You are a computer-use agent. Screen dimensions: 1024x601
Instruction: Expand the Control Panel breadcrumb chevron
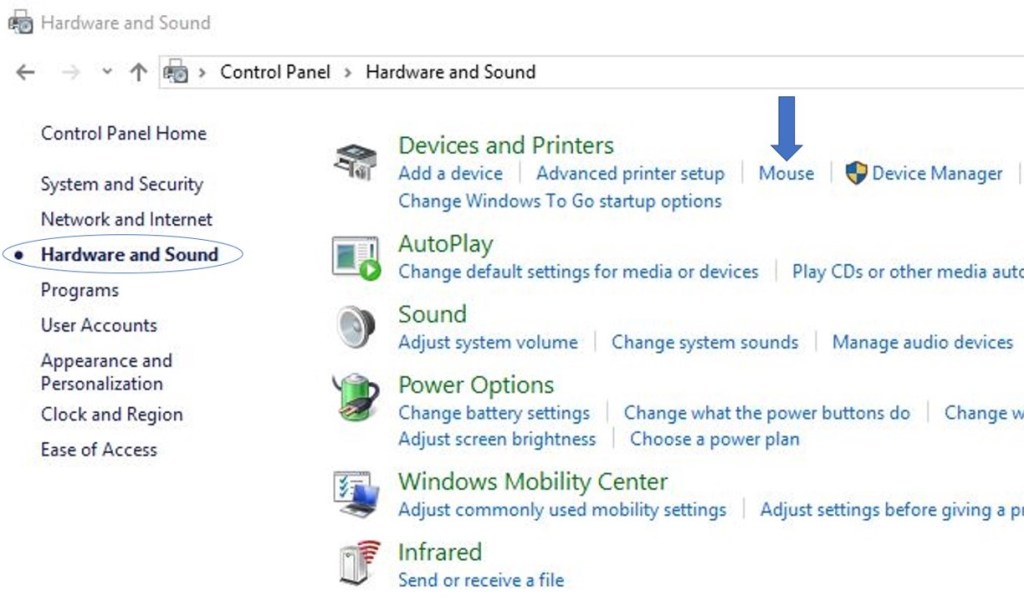348,72
